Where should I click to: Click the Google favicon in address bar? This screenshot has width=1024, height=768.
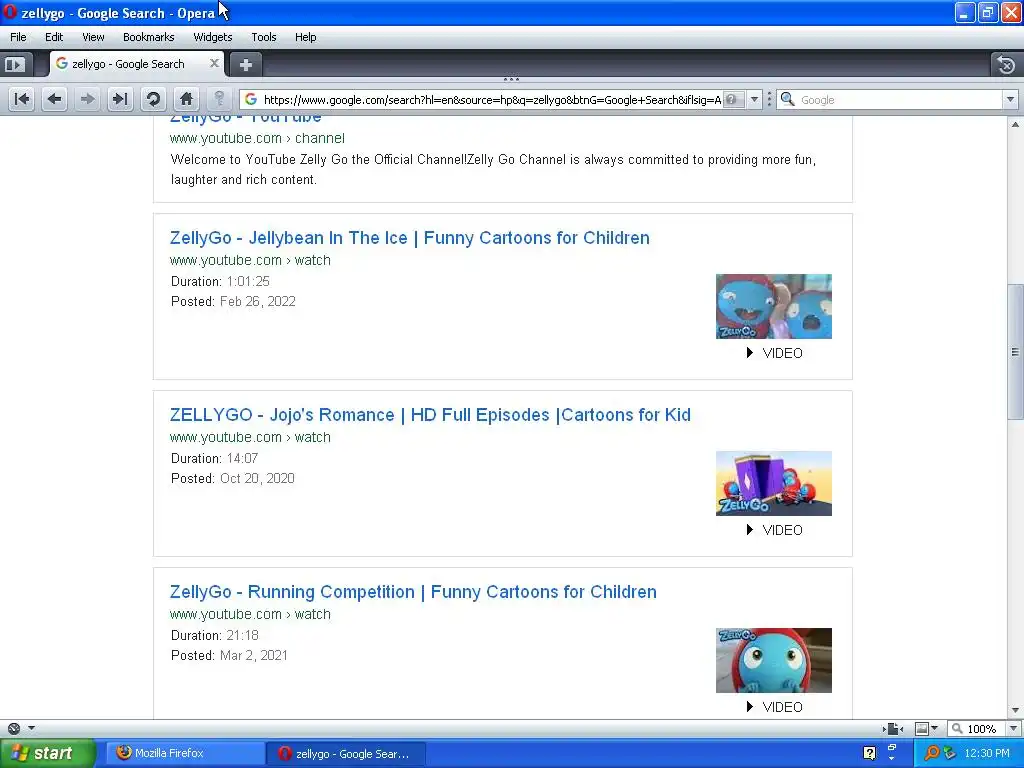click(251, 99)
